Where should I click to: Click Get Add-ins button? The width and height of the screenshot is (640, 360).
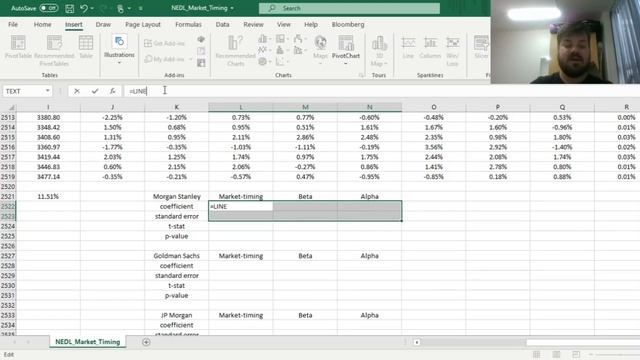(x=164, y=43)
